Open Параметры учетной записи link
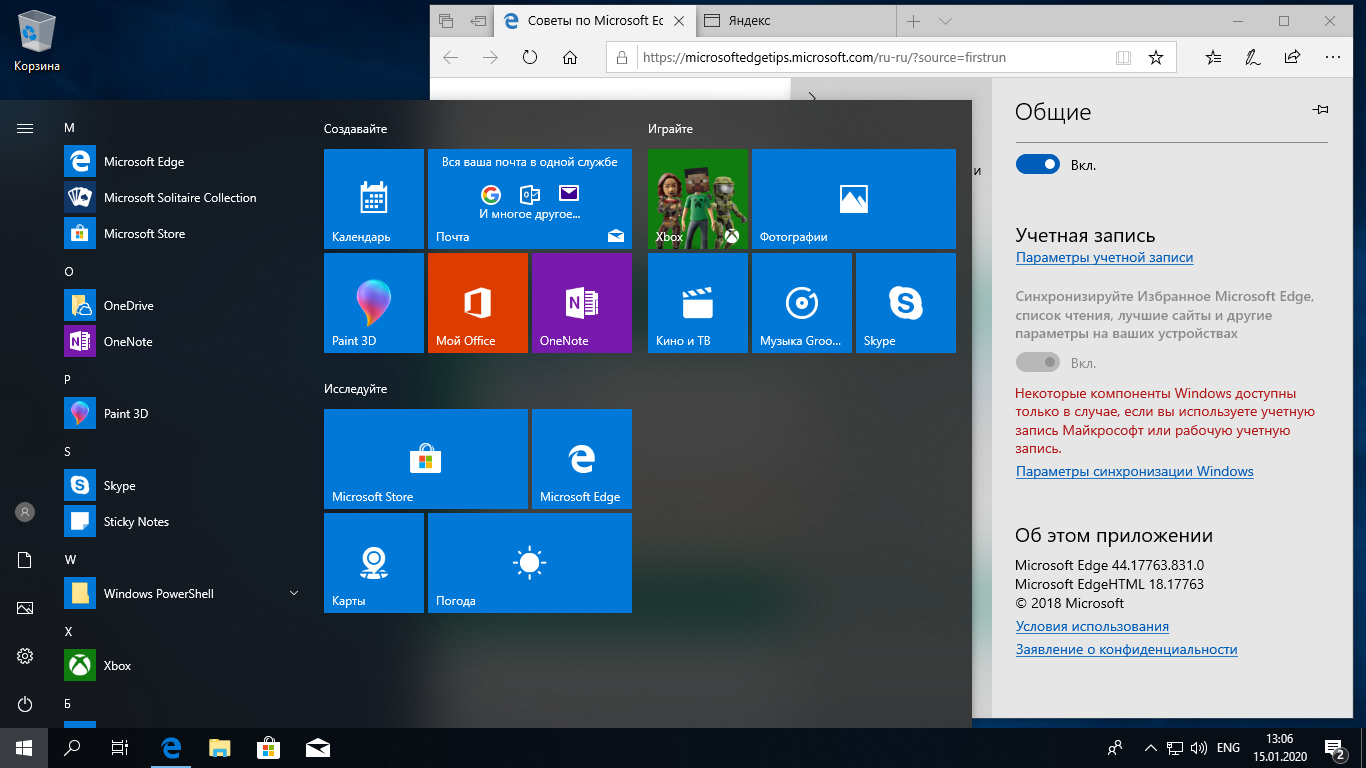Viewport: 1366px width, 768px height. (x=1104, y=257)
